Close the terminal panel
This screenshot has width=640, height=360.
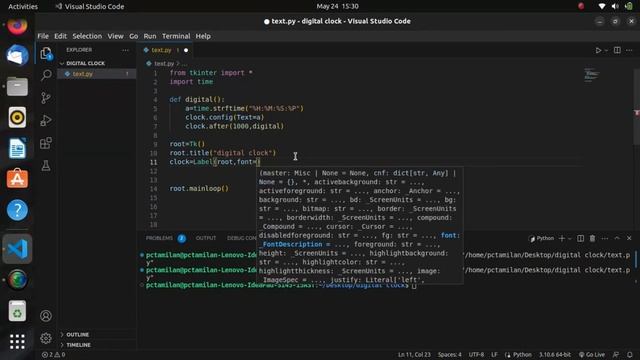pyautogui.click(x=629, y=238)
